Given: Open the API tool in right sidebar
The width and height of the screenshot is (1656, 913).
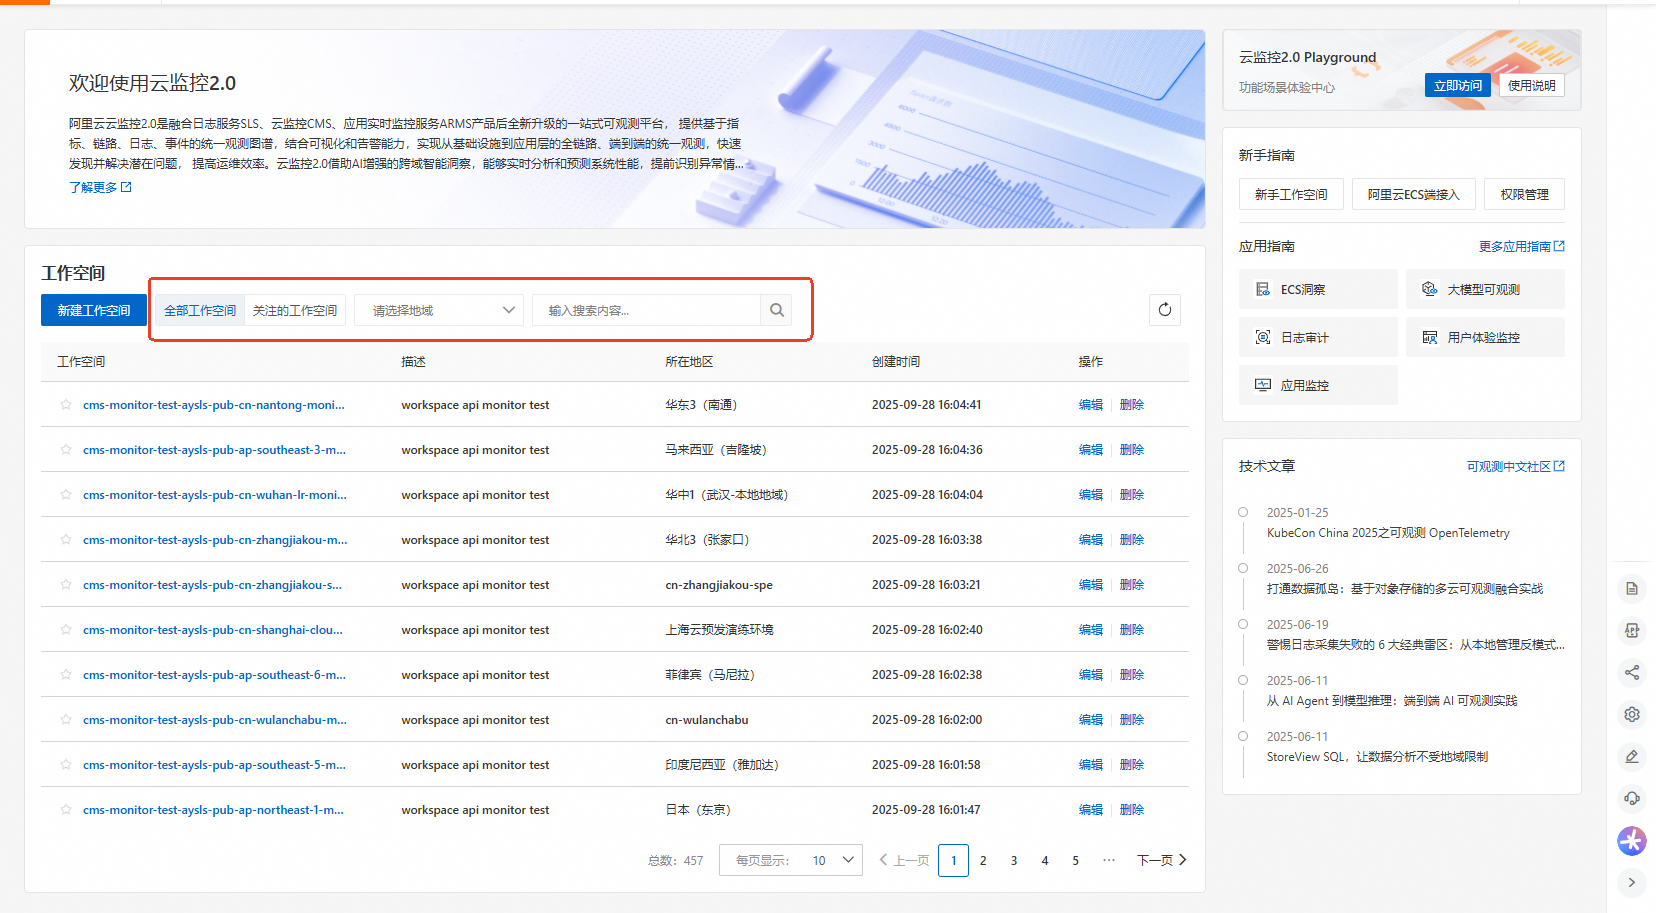Looking at the screenshot, I should tap(1632, 630).
